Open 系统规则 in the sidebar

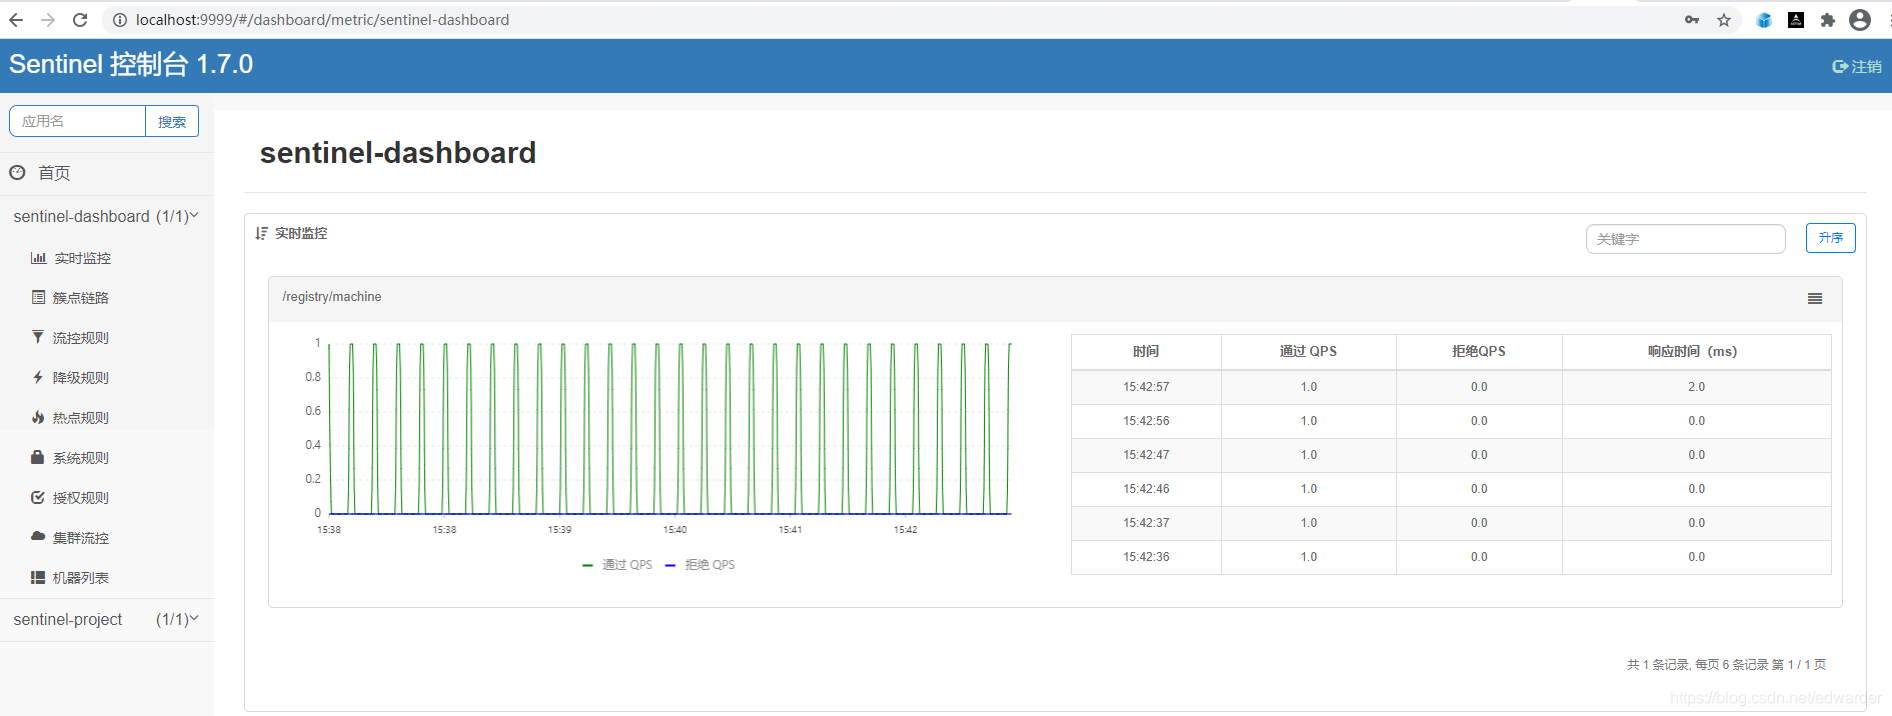(81, 458)
